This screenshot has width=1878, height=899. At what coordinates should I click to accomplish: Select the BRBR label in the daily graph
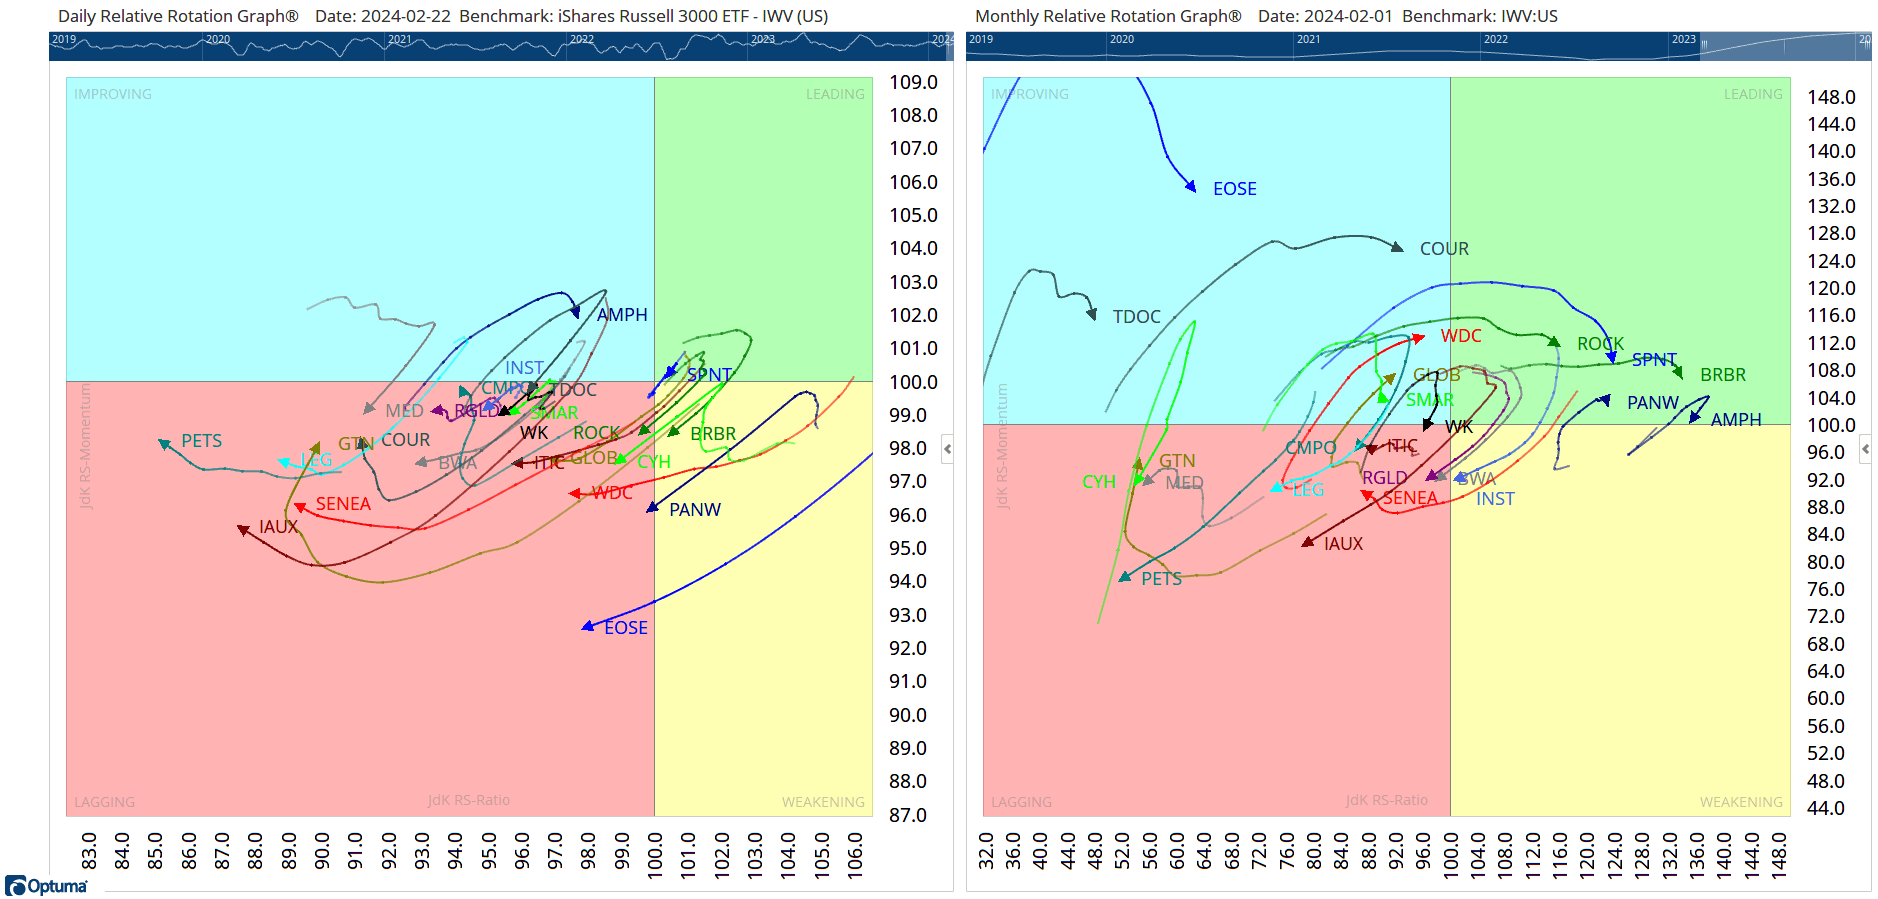(x=713, y=434)
